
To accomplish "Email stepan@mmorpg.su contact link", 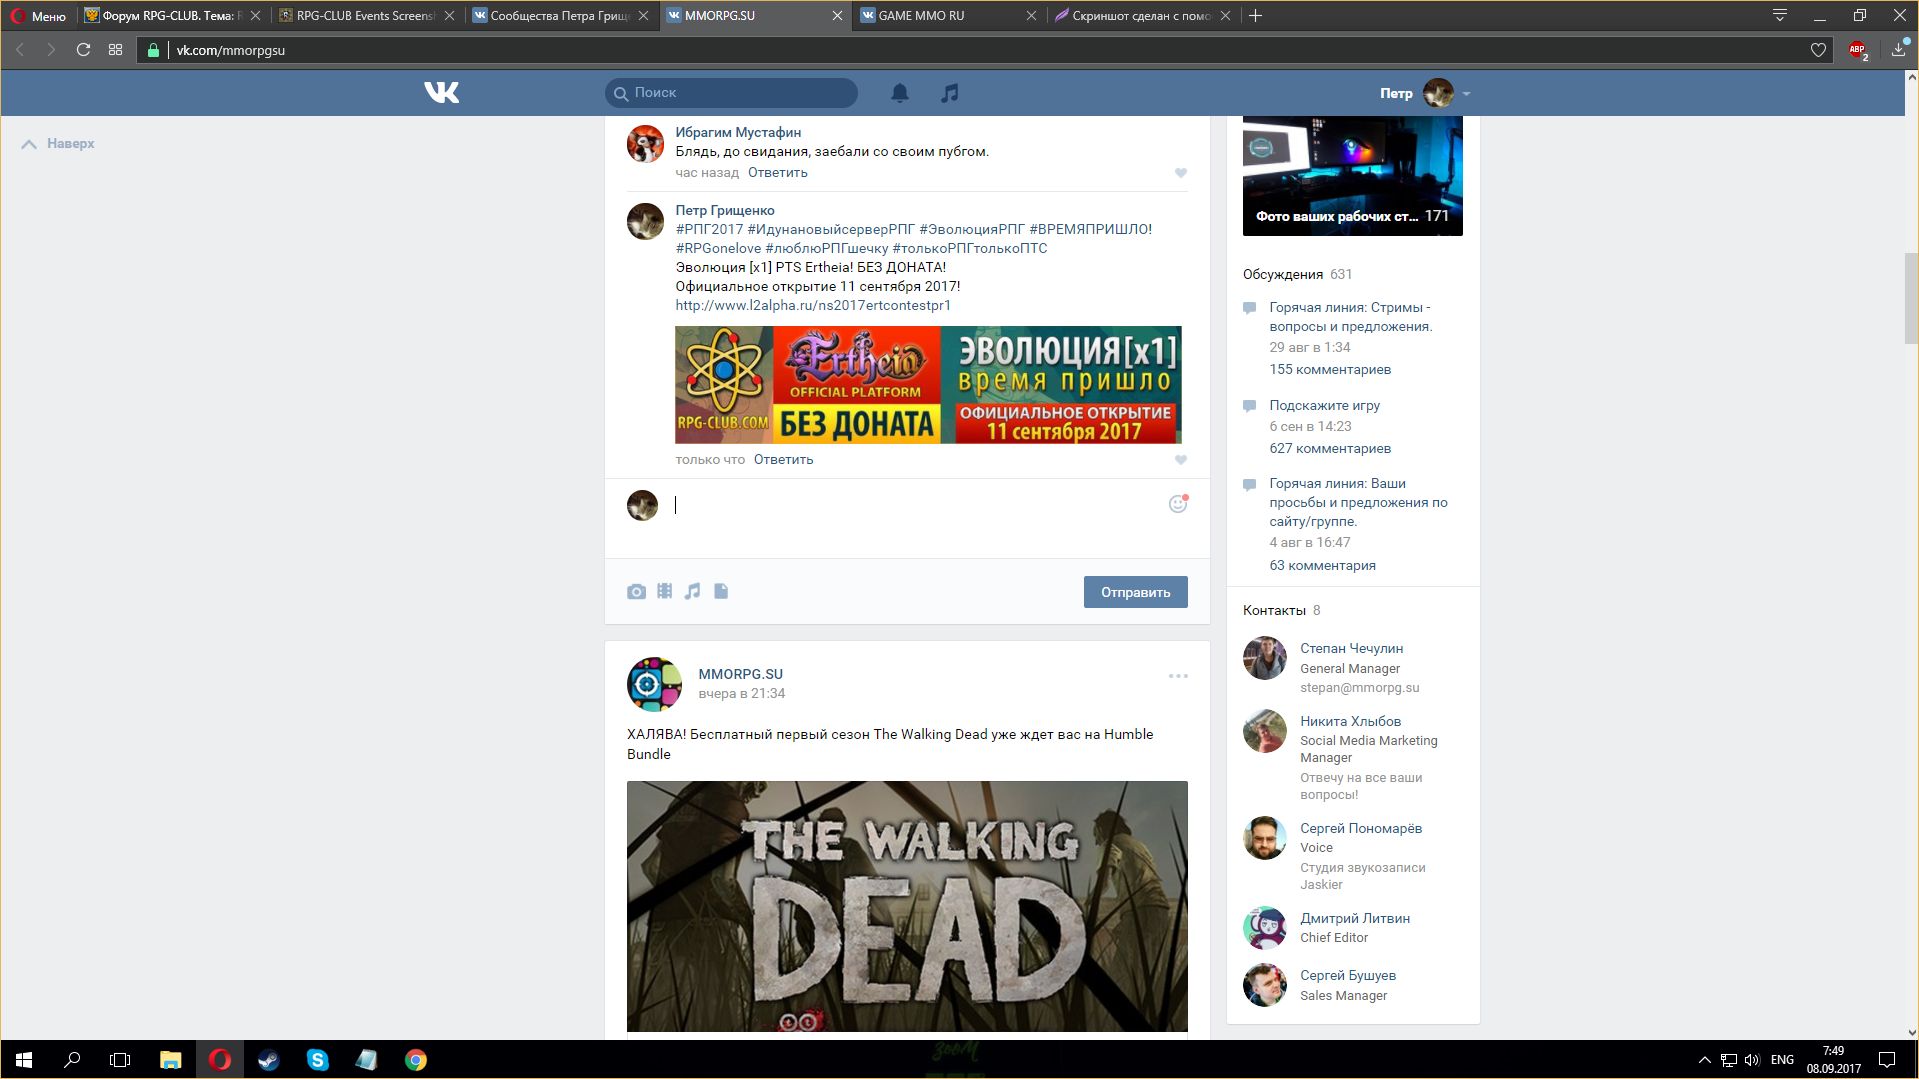I will click(1359, 687).
